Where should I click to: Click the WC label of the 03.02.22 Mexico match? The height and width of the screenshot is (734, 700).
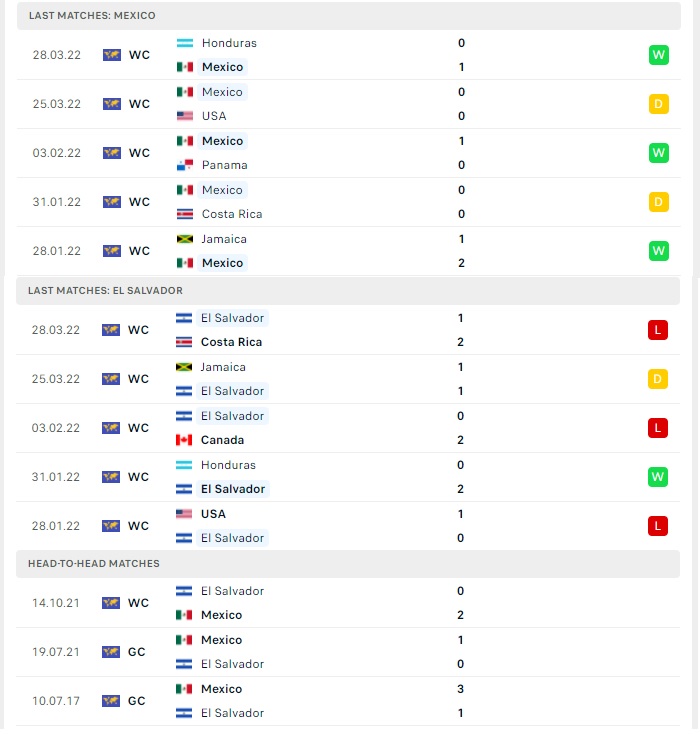pos(140,153)
